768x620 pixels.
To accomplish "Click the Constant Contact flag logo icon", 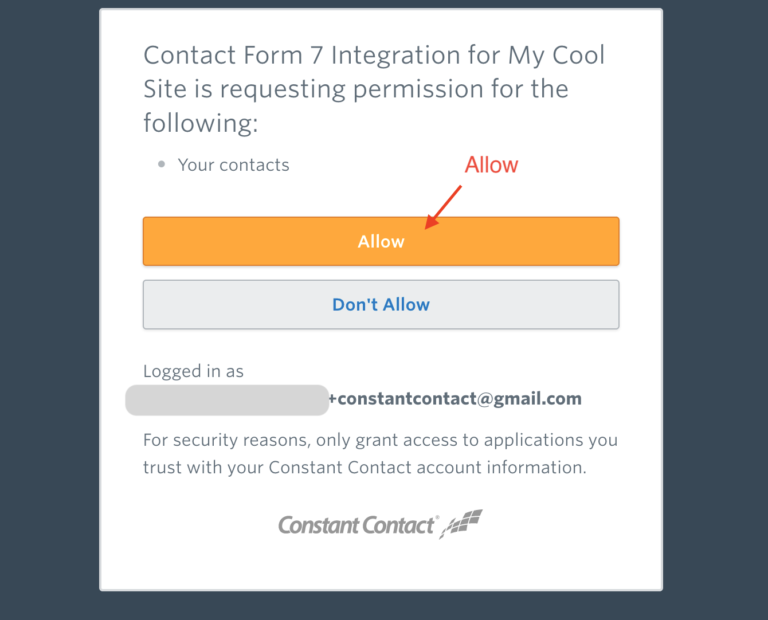I will [461, 524].
